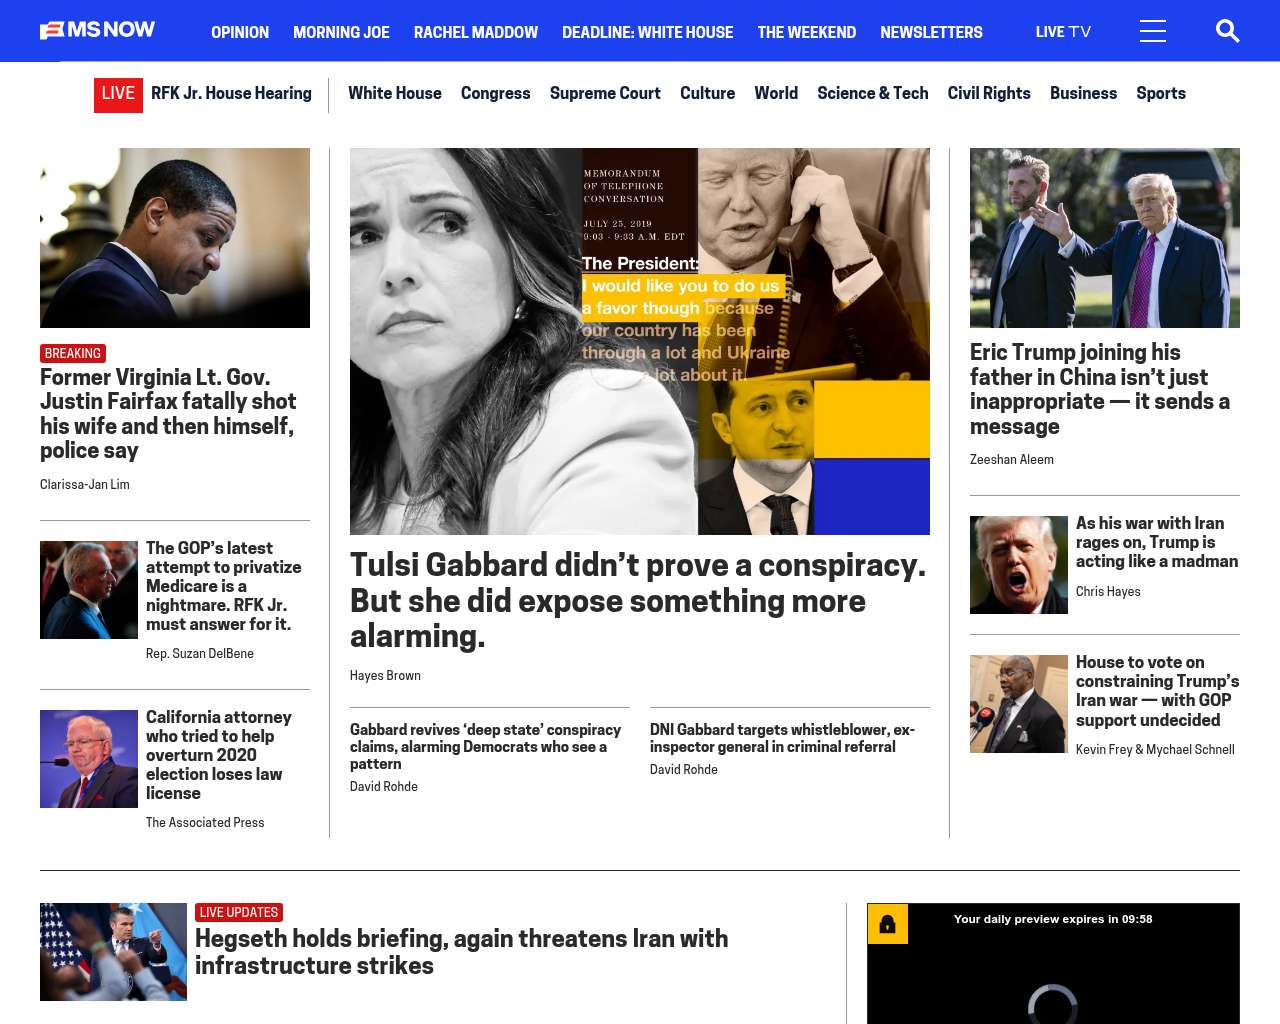The width and height of the screenshot is (1280, 1024).
Task: Go to Morning Joe section
Action: pos(341,32)
